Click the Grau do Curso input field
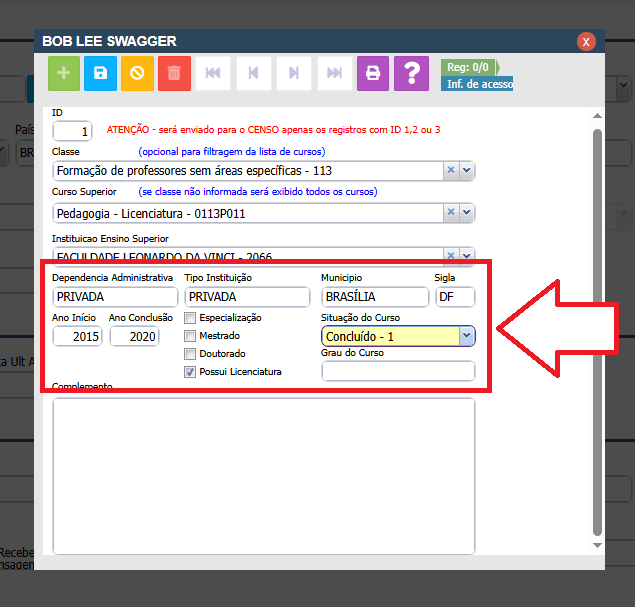The width and height of the screenshot is (635, 607). 397,372
